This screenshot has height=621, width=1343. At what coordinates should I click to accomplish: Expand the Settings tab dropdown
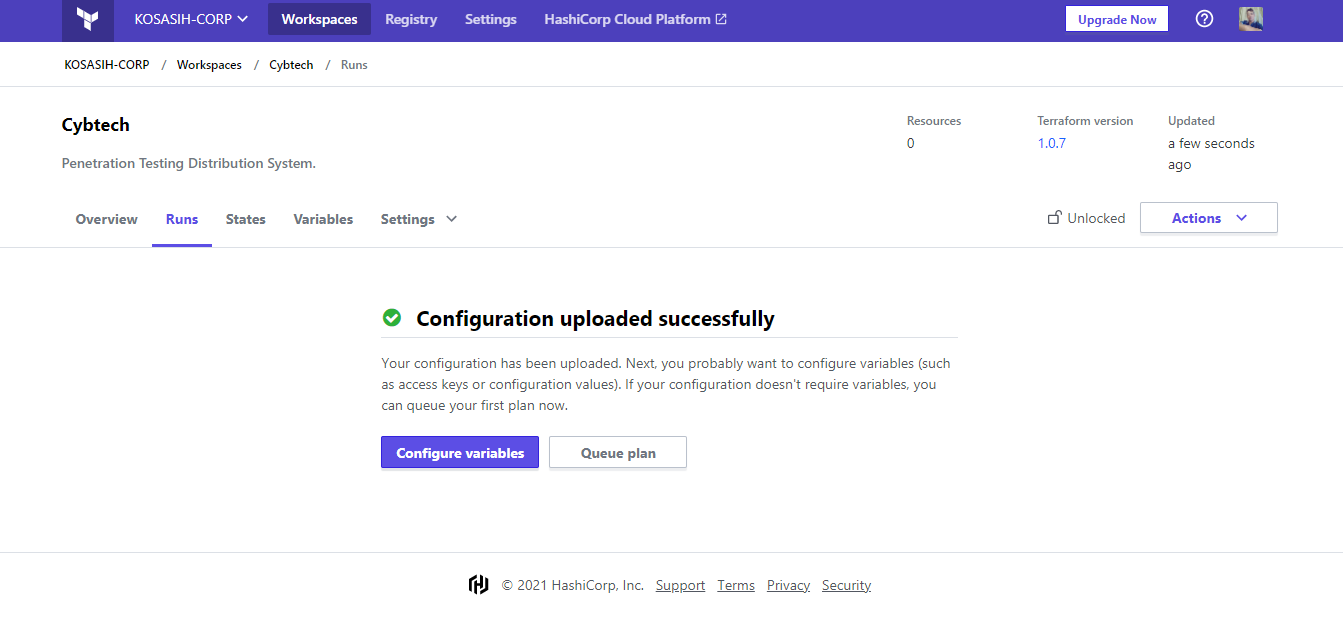click(419, 219)
